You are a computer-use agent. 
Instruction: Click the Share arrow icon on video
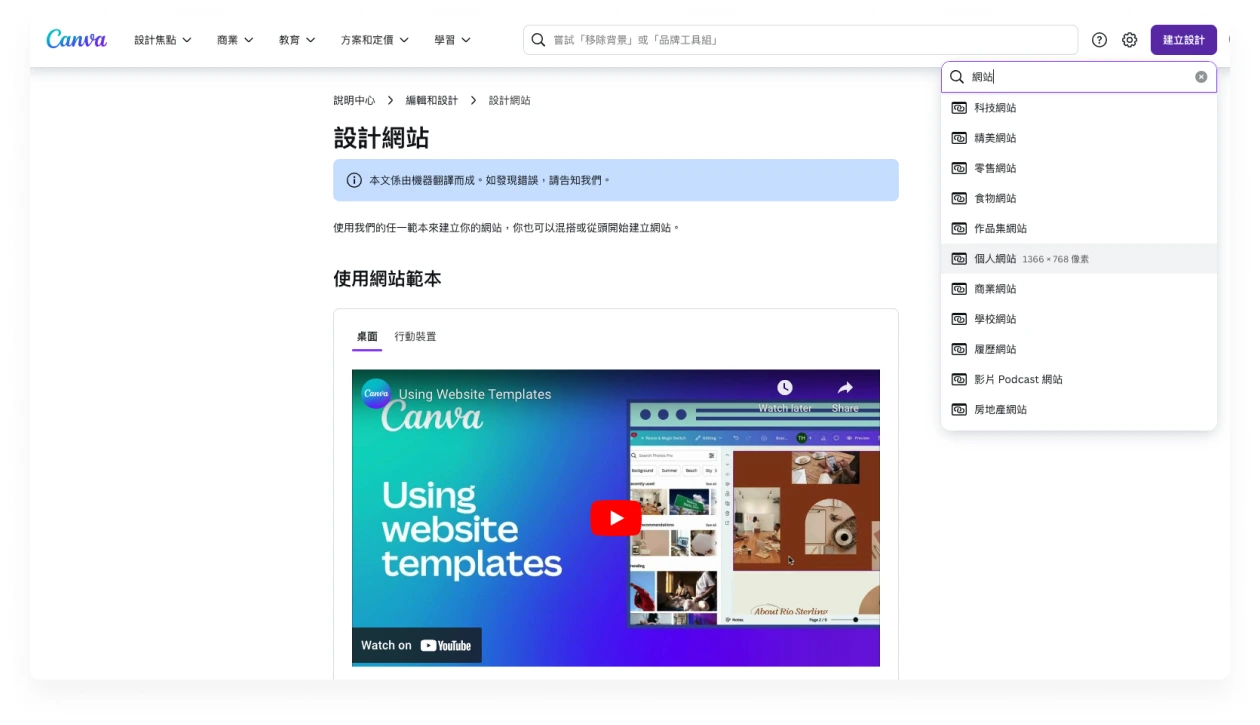pos(845,388)
